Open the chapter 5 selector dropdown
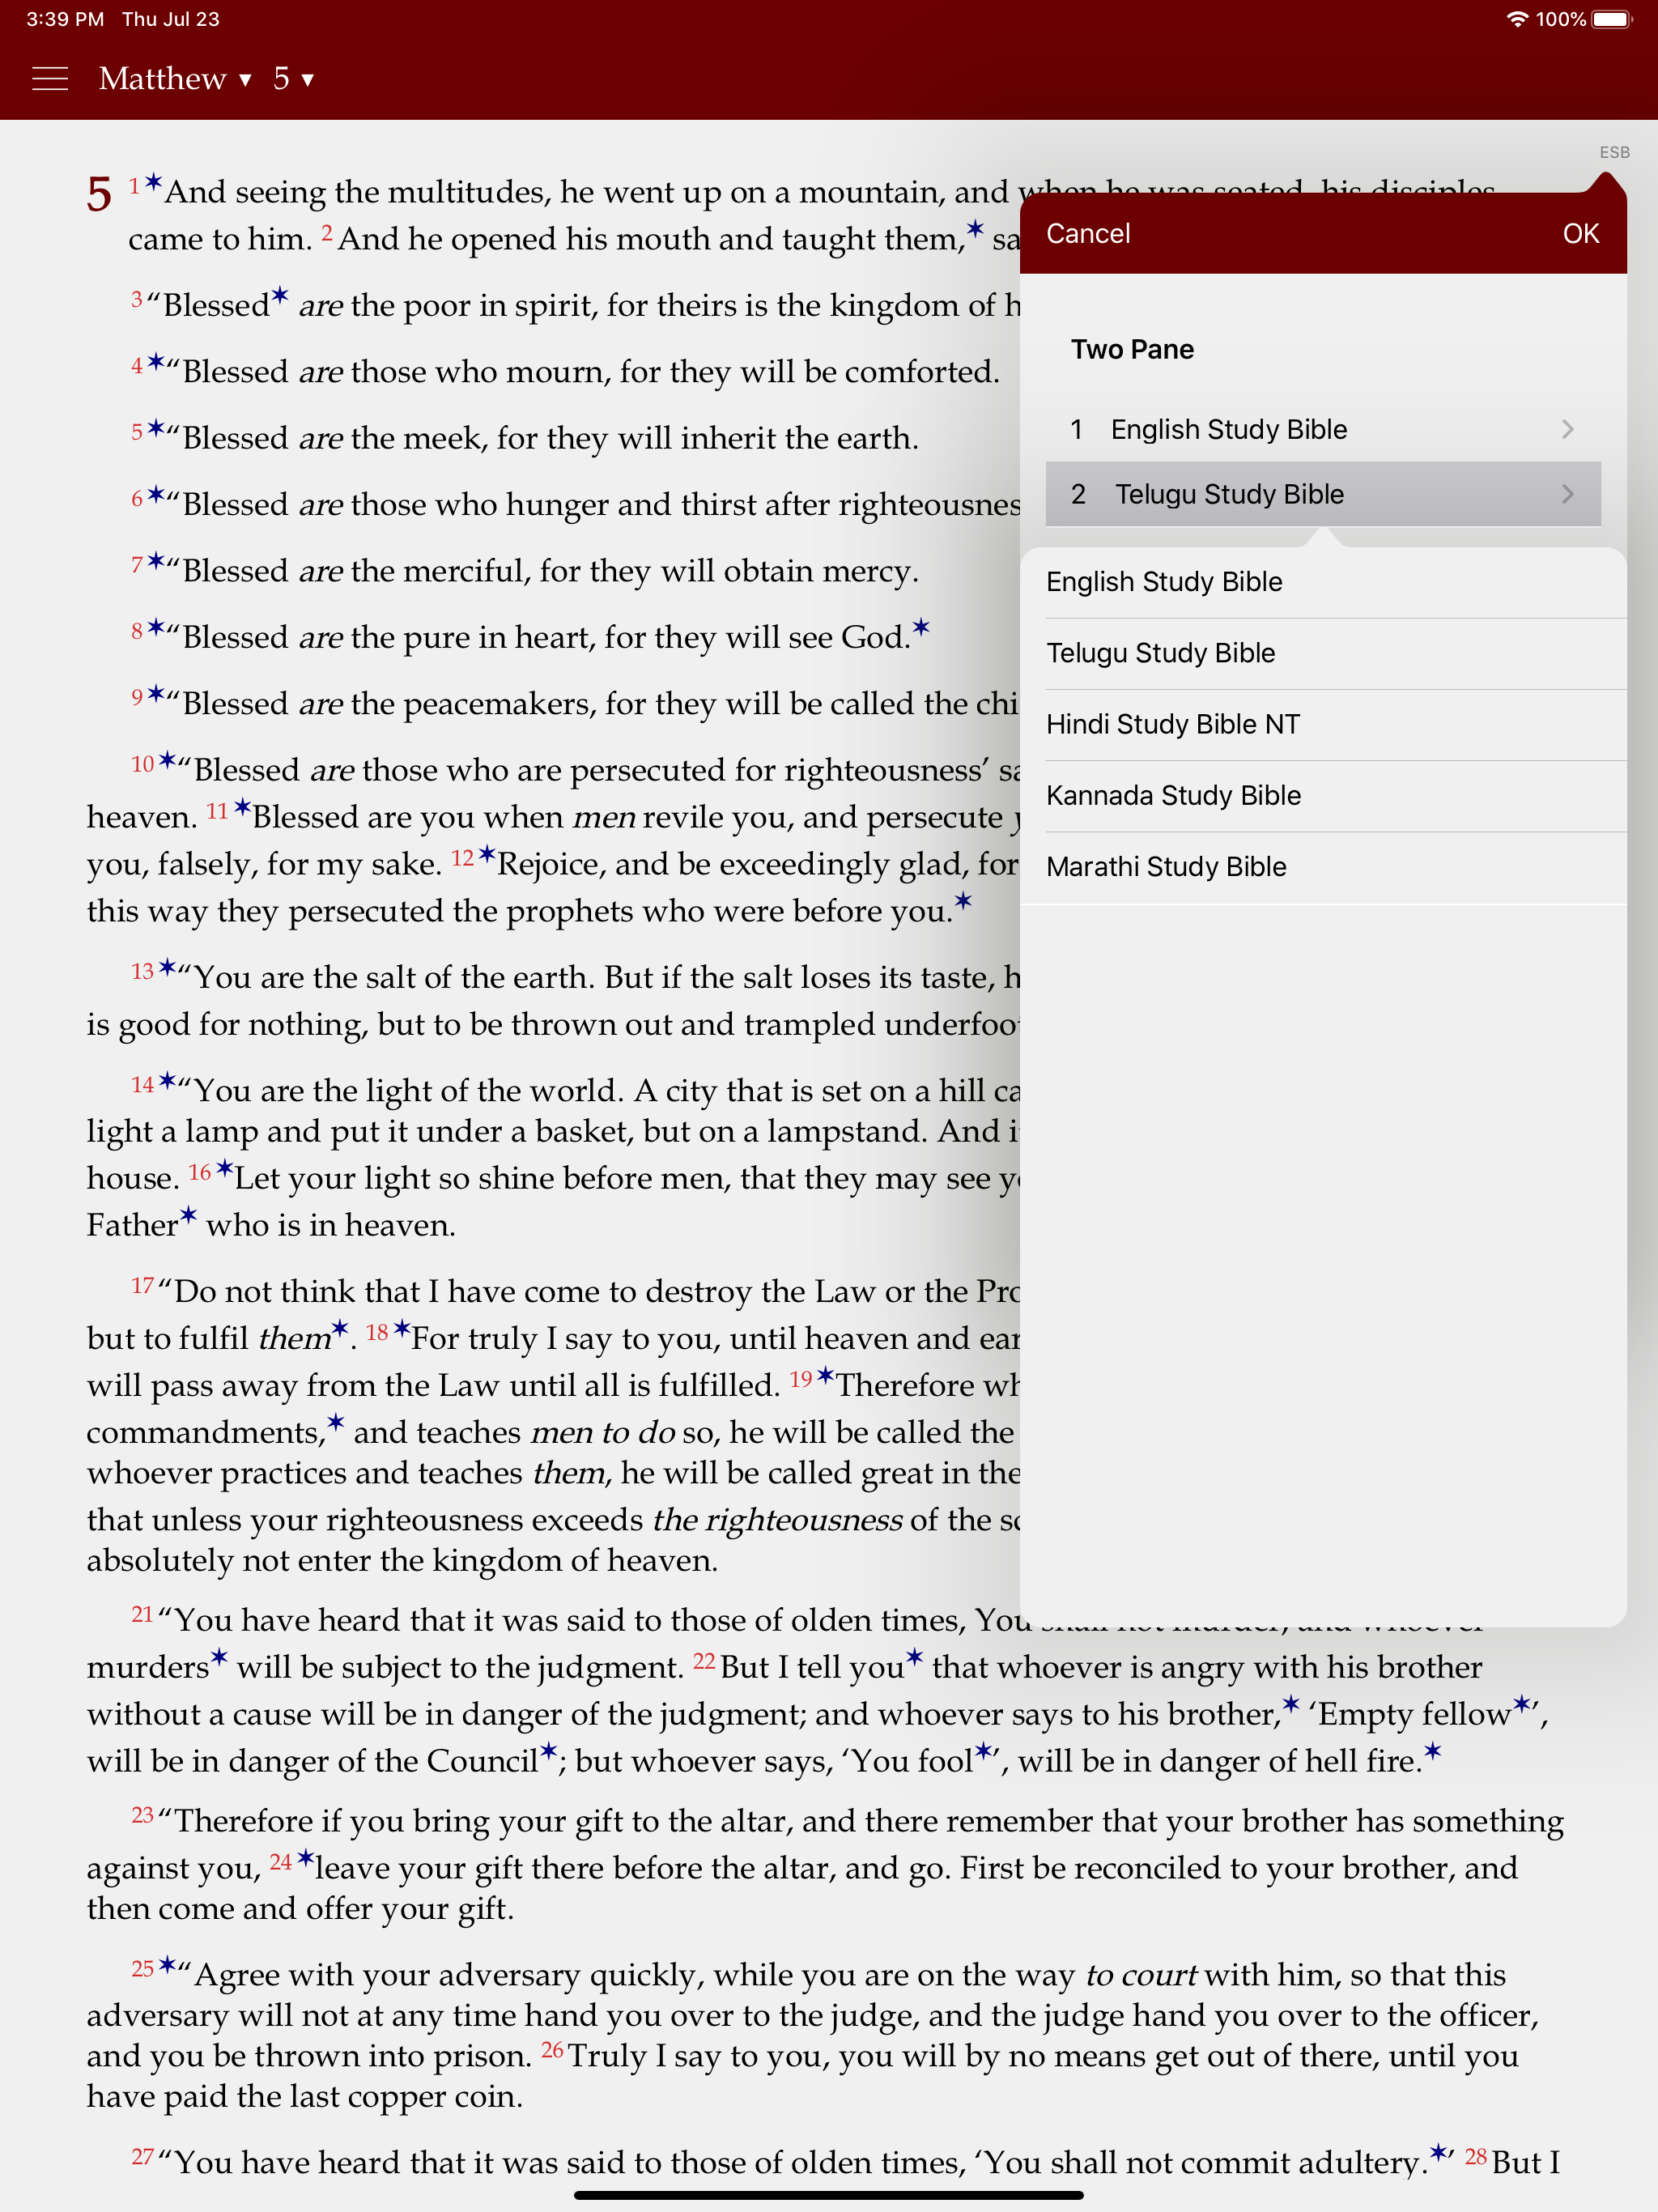The height and width of the screenshot is (2212, 1658). pos(293,79)
